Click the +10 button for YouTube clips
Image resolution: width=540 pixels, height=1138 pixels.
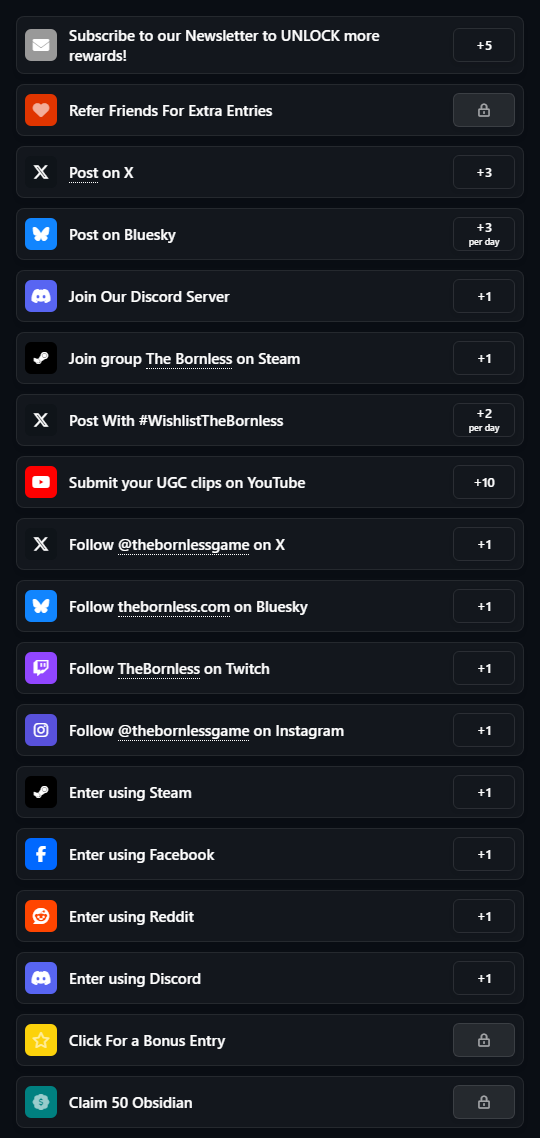[x=484, y=482]
